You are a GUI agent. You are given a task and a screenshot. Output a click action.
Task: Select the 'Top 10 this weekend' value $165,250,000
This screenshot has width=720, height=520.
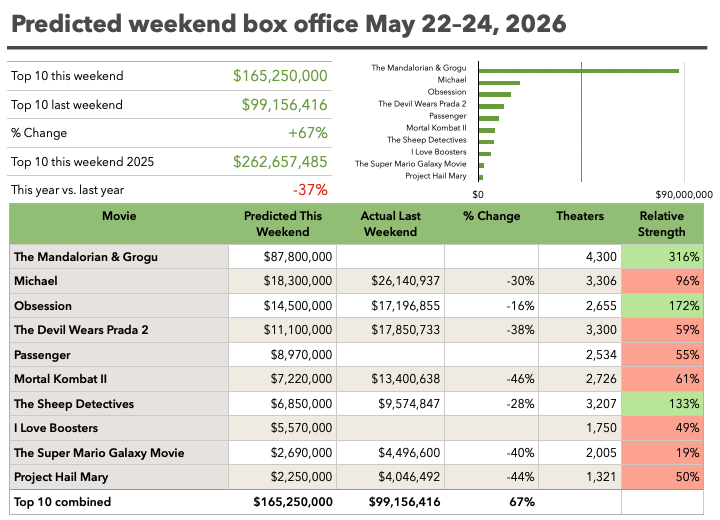click(280, 76)
